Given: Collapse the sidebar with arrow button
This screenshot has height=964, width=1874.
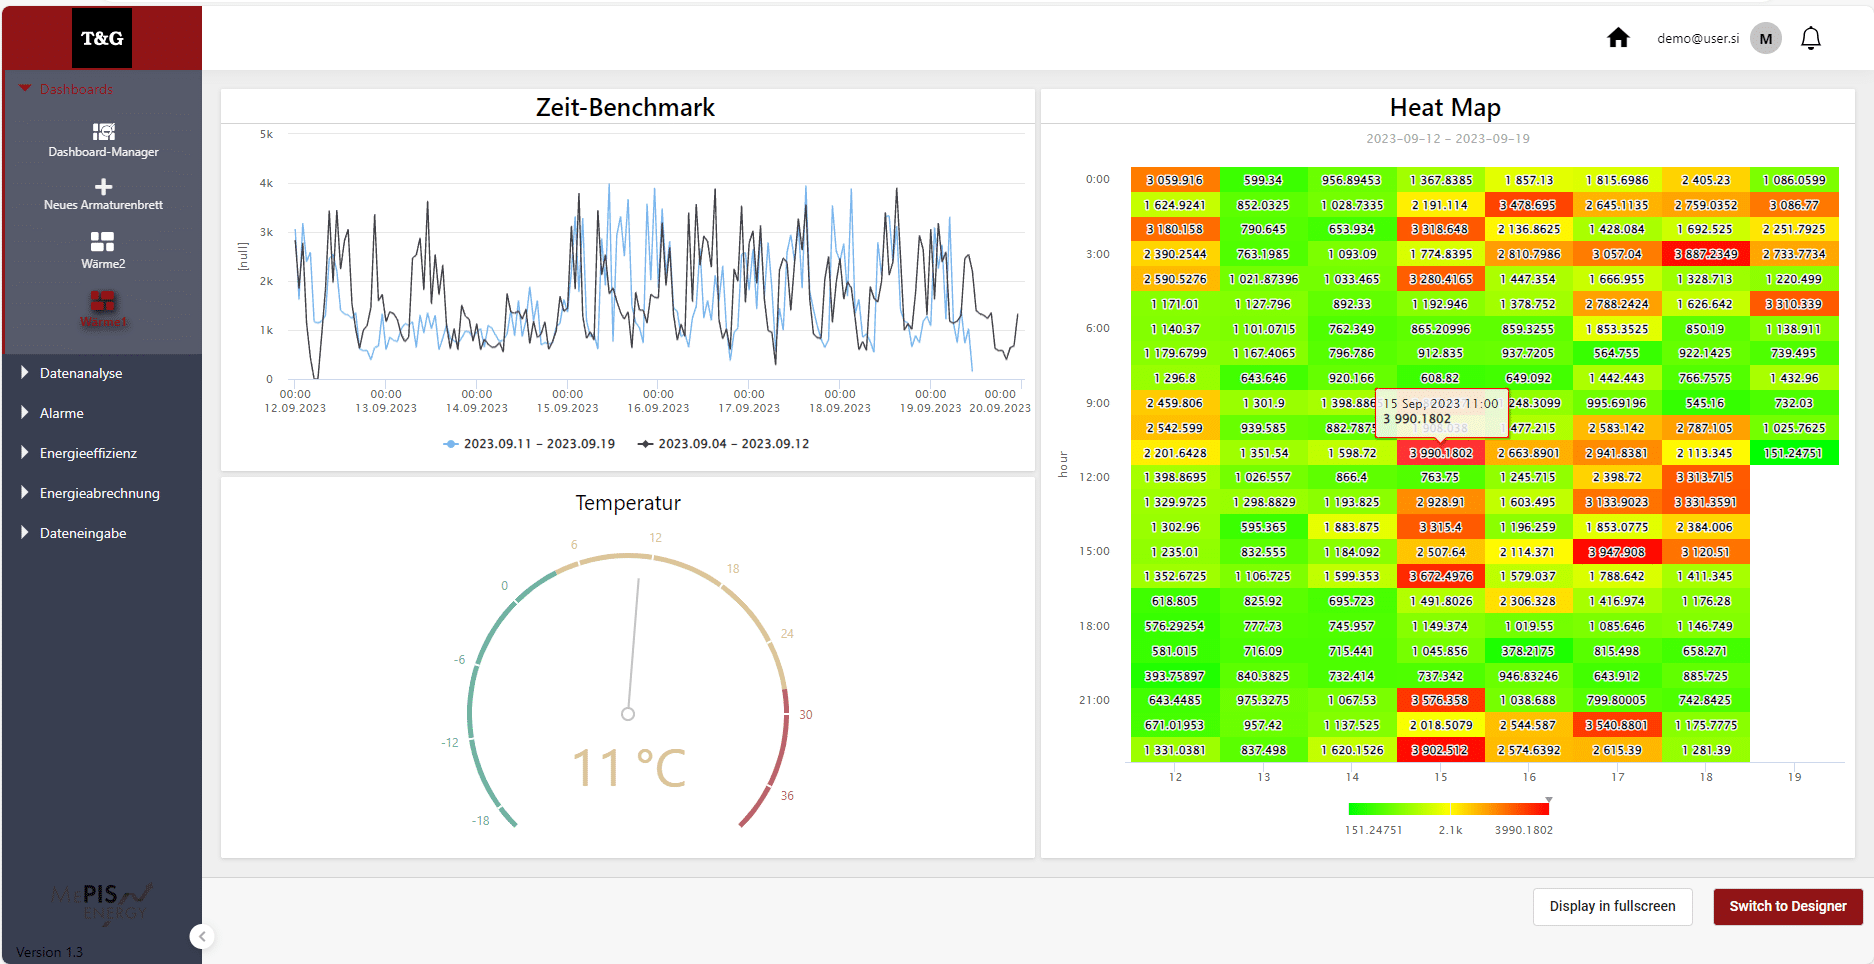Looking at the screenshot, I should [x=202, y=936].
